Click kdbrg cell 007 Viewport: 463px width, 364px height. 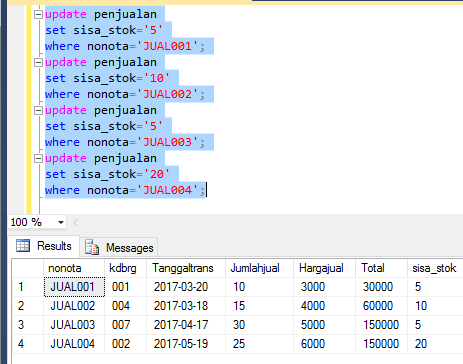tap(126, 325)
